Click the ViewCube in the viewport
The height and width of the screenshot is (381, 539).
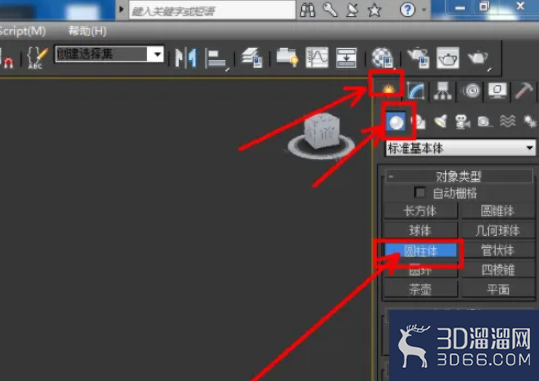point(322,131)
